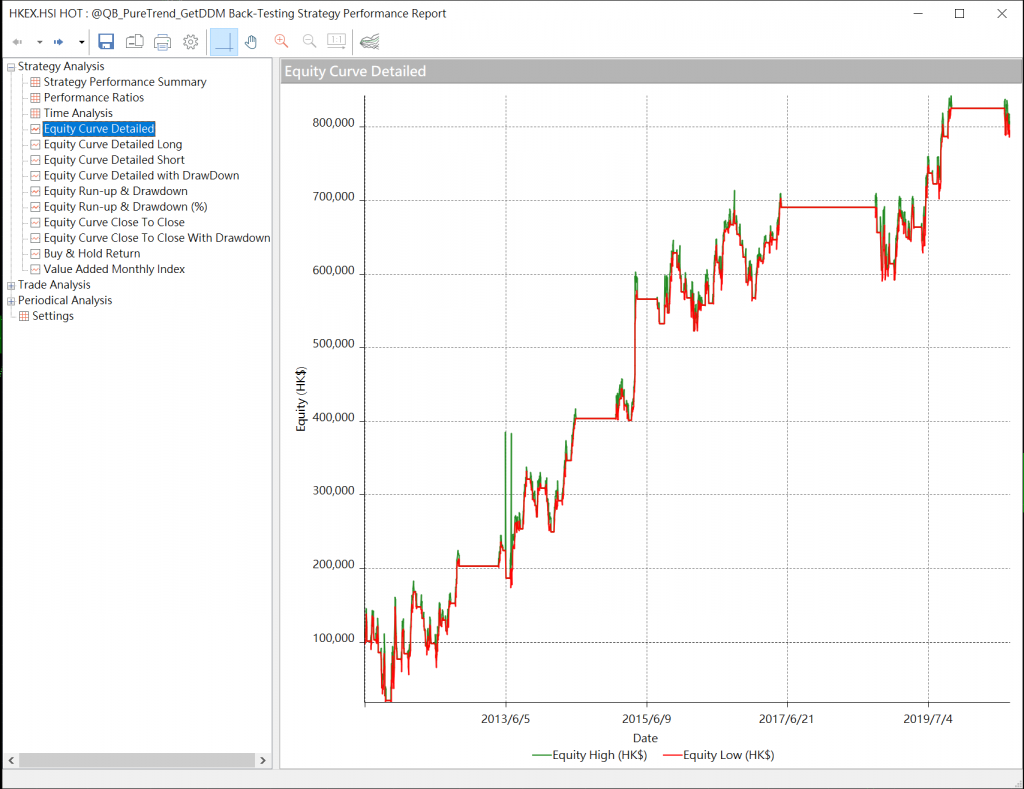Open settings via the gear icon
Image resolution: width=1024 pixels, height=789 pixels.
click(x=190, y=42)
